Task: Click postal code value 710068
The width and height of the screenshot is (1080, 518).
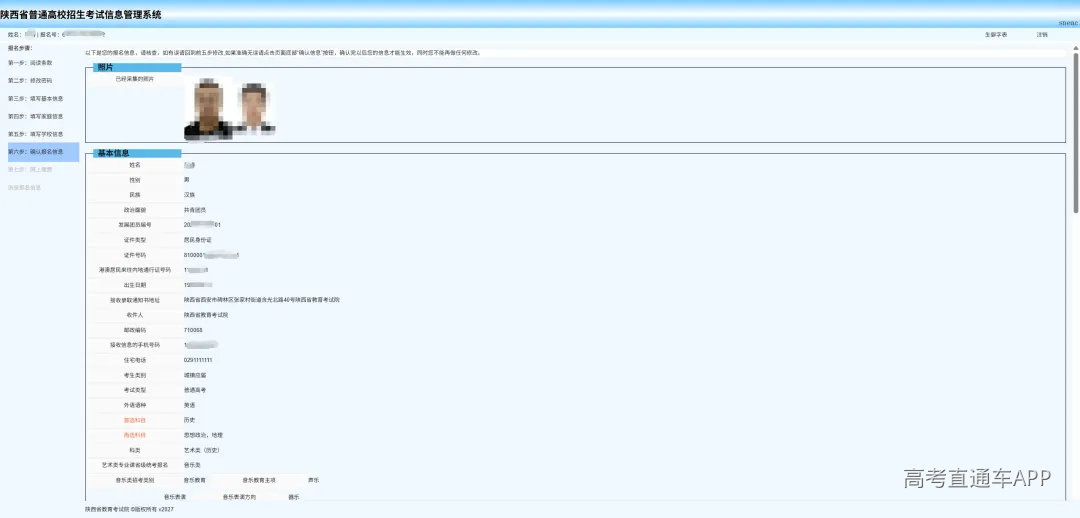Action: pyautogui.click(x=193, y=330)
